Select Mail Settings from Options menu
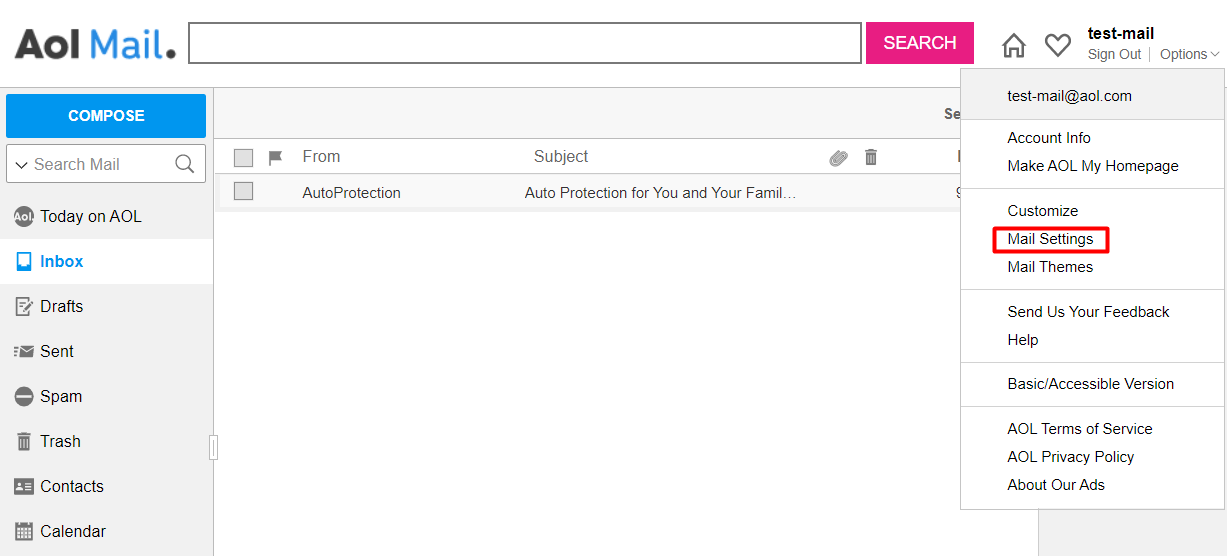The height and width of the screenshot is (556, 1227). (x=1050, y=239)
